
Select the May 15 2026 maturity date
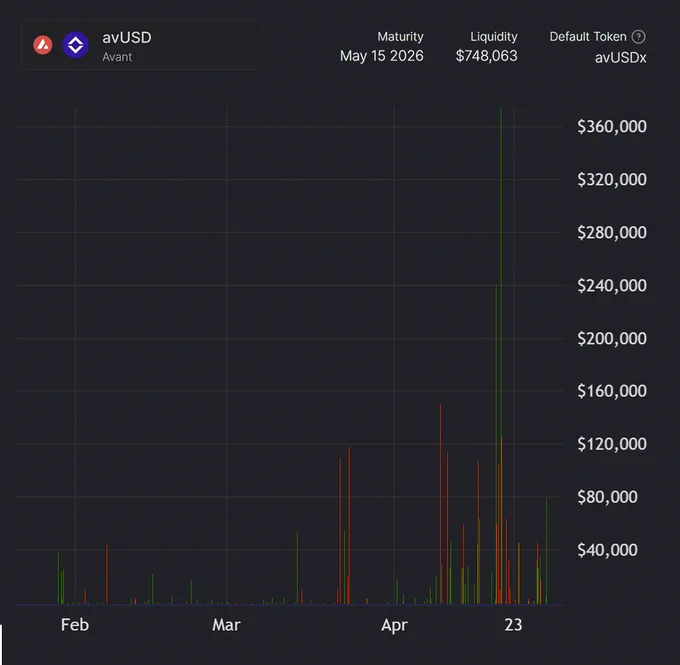(382, 56)
